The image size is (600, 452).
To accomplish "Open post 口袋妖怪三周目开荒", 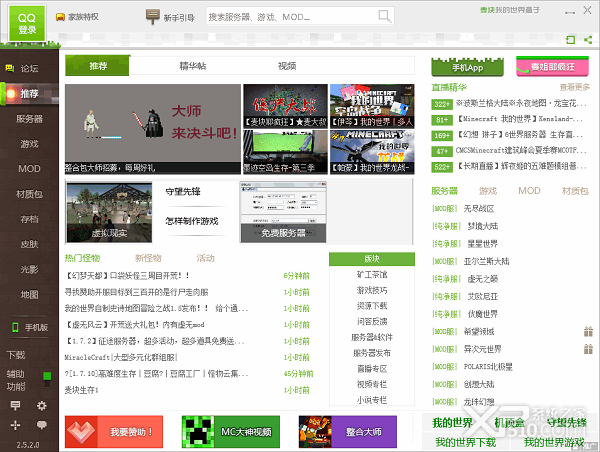I will pyautogui.click(x=128, y=276).
